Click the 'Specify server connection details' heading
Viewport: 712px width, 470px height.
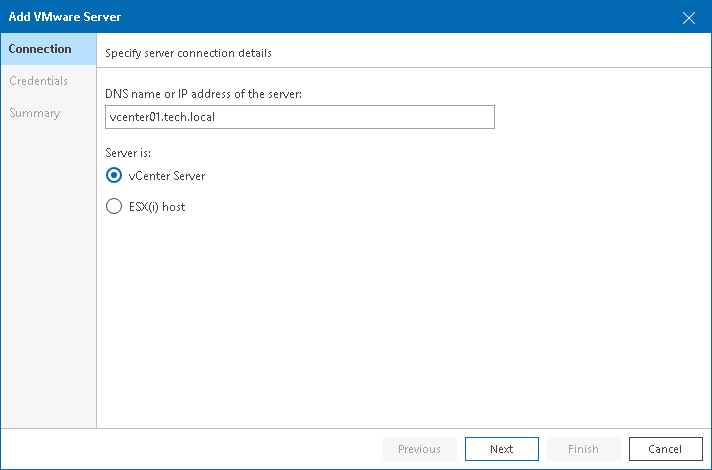tap(188, 53)
